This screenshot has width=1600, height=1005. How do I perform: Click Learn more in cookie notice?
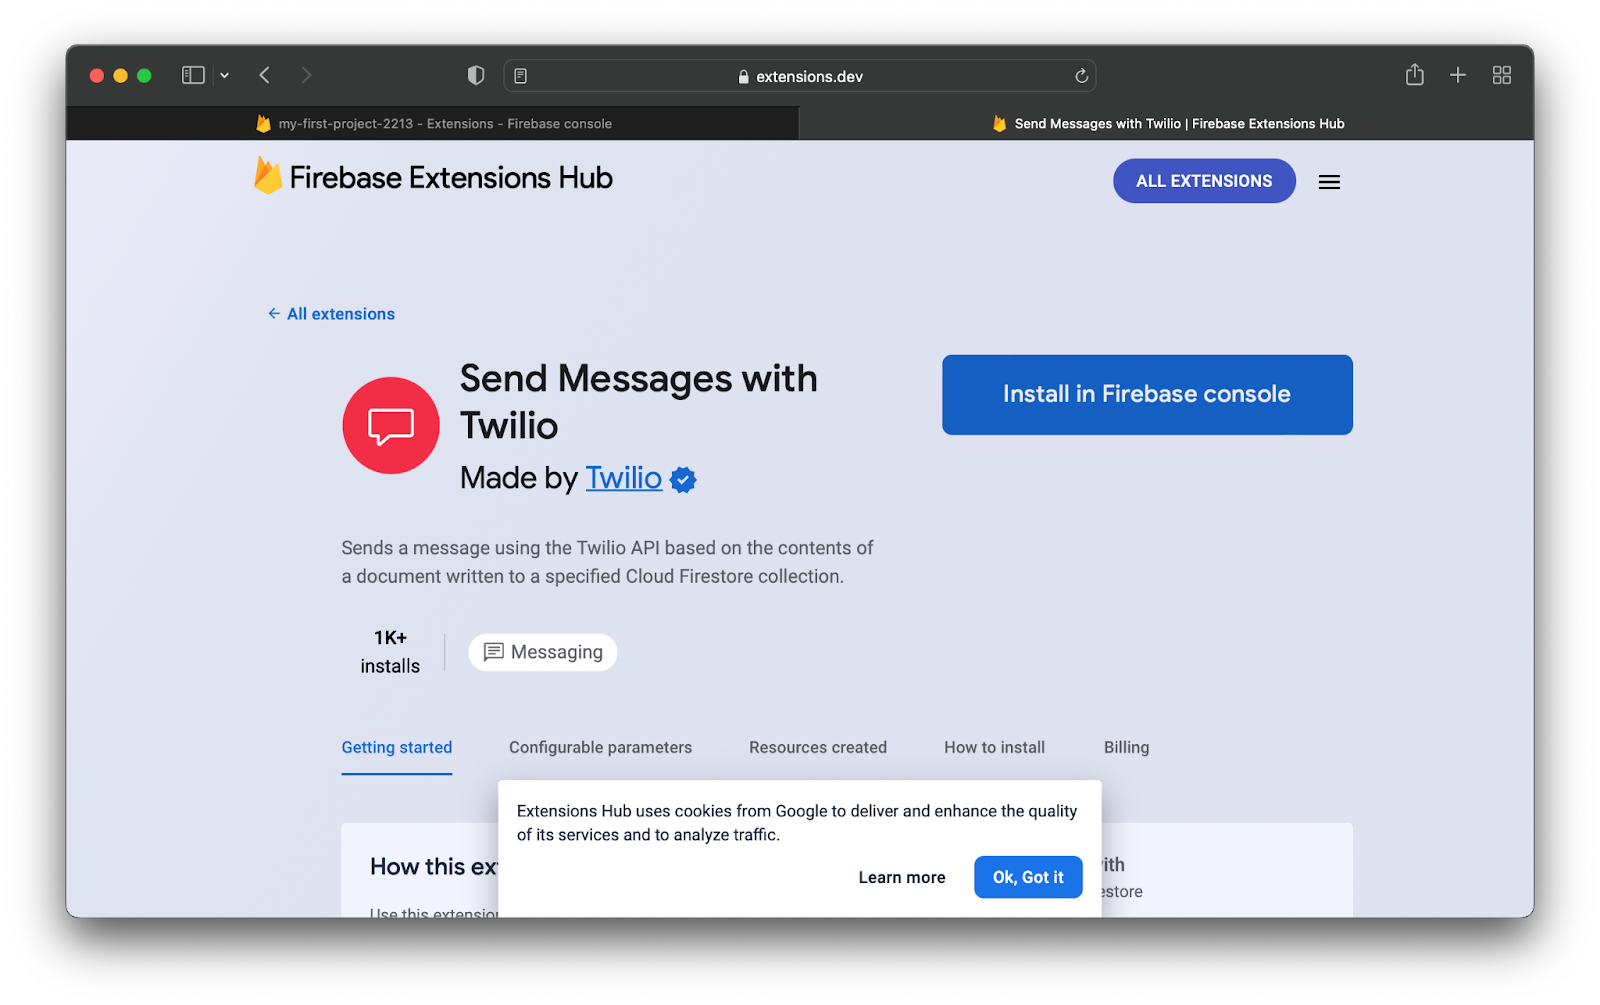(902, 877)
